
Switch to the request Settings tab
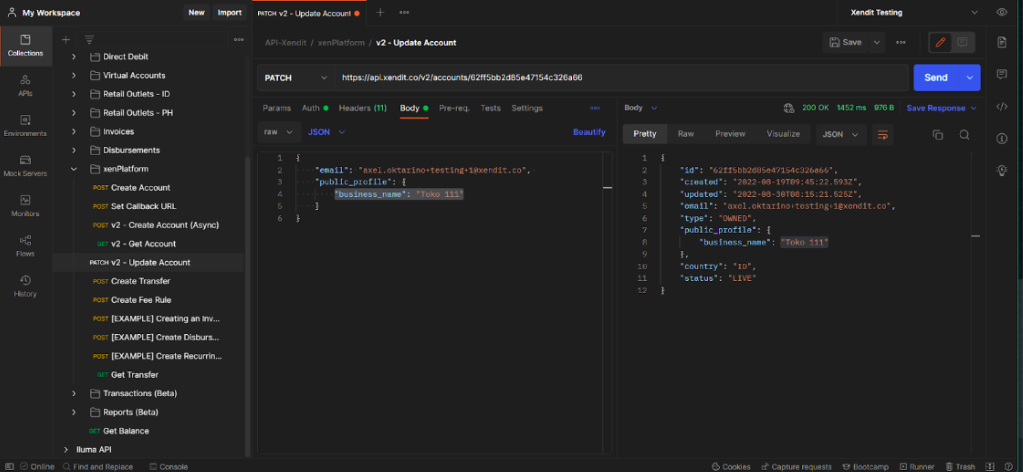(x=527, y=108)
